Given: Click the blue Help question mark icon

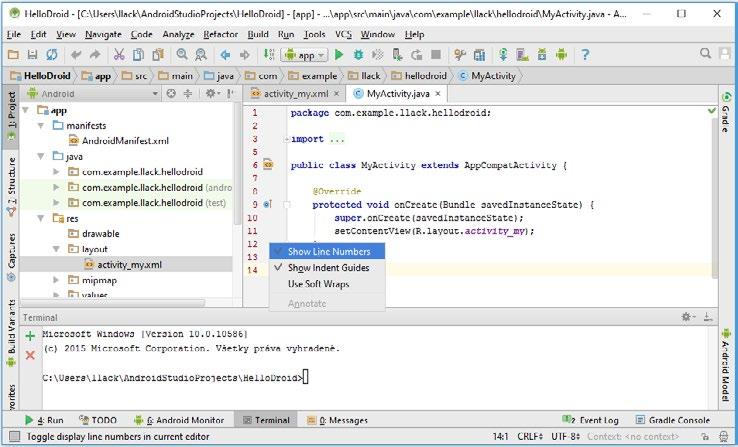Looking at the screenshot, I should (585, 55).
